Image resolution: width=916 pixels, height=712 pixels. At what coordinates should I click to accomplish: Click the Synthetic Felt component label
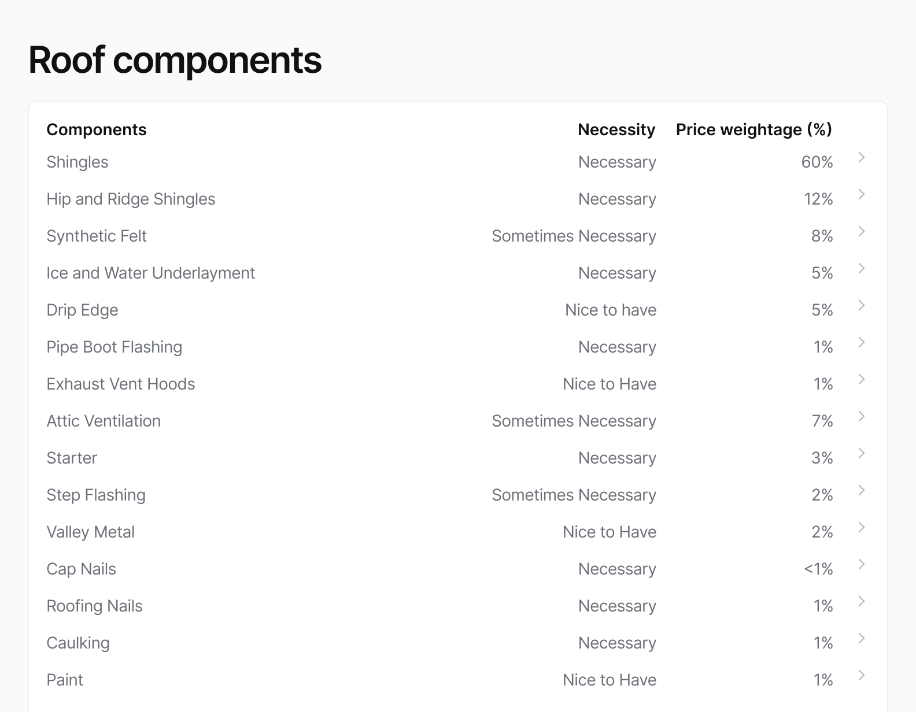(96, 236)
